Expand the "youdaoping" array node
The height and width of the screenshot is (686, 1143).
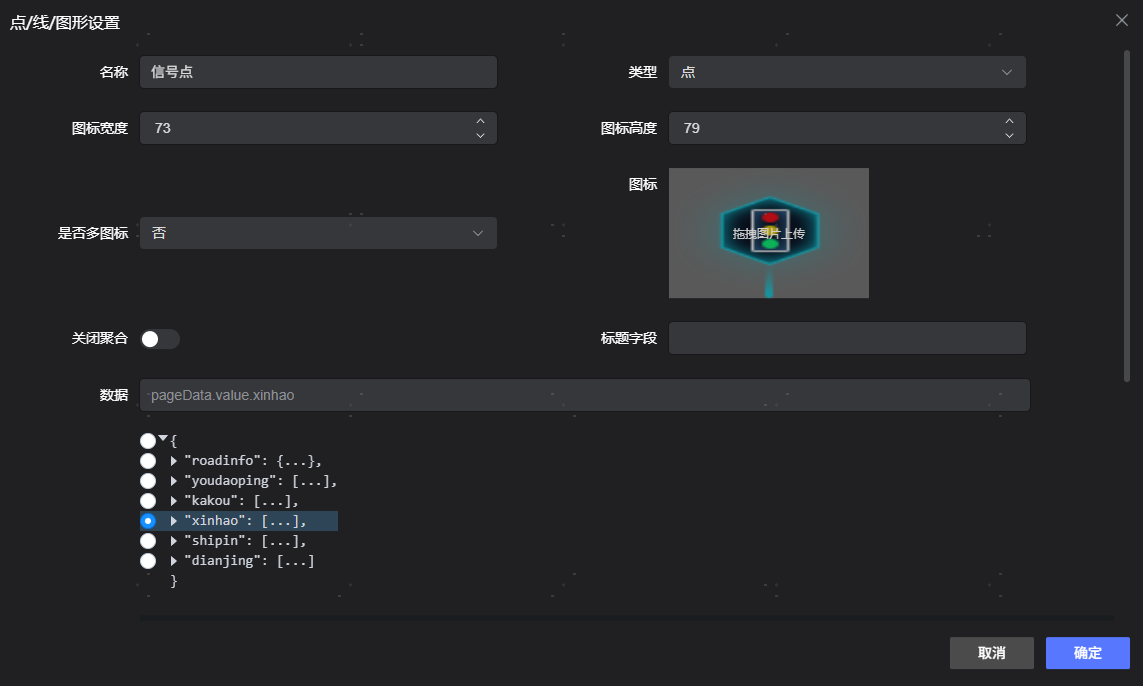point(174,481)
